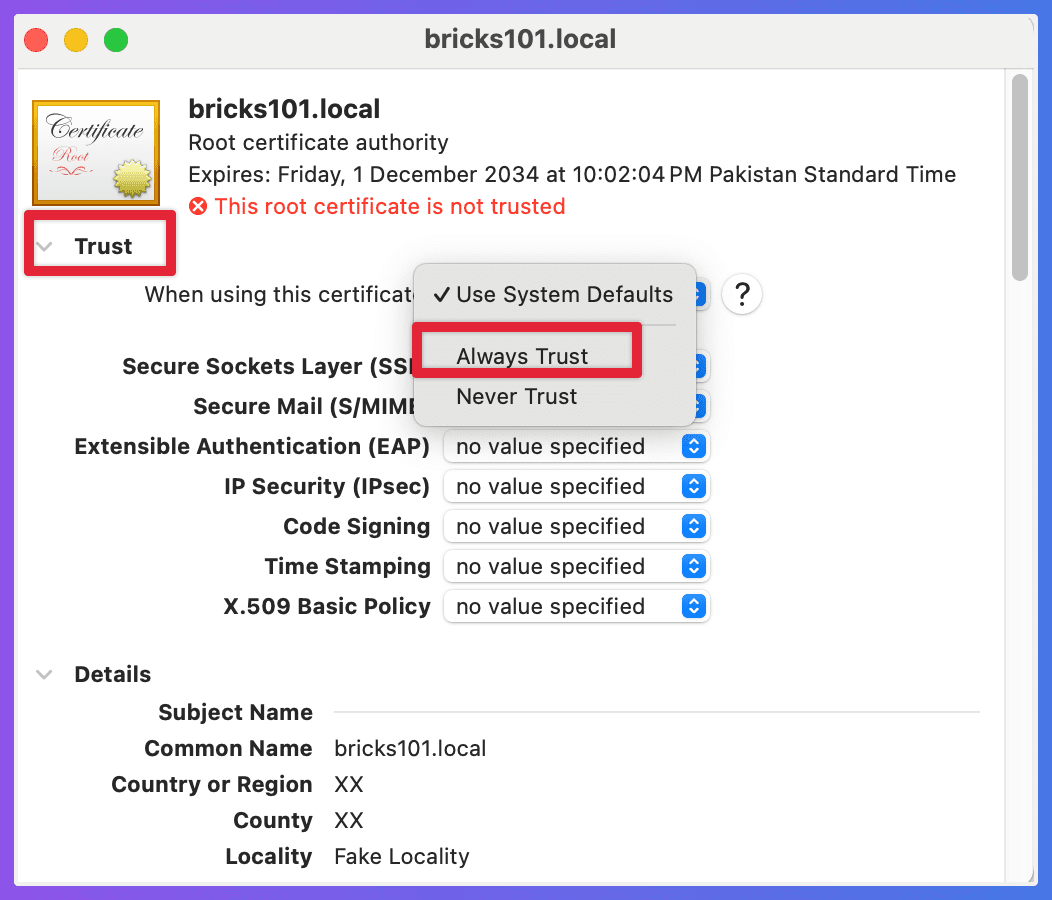Open the help question mark button
Viewport: 1052px width, 900px height.
[741, 295]
